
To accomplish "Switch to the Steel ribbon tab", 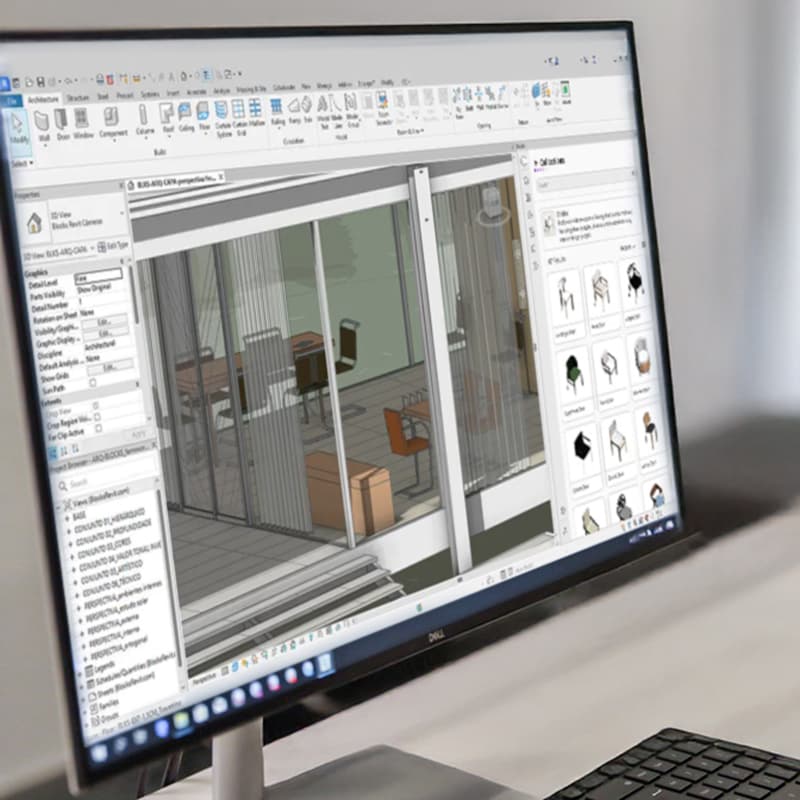I will 103,96.
